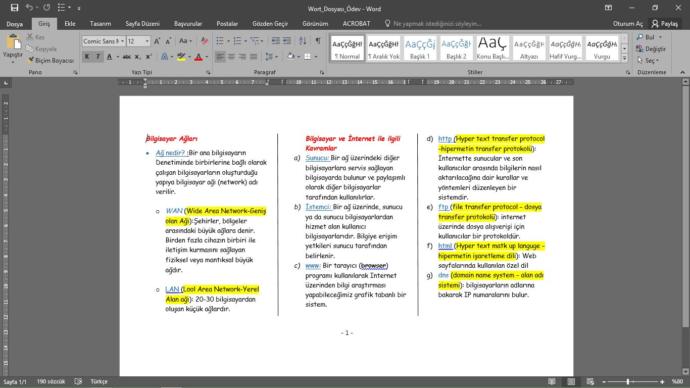Click the zoom in plus icon
The height and width of the screenshot is (388, 690).
coord(662,382)
